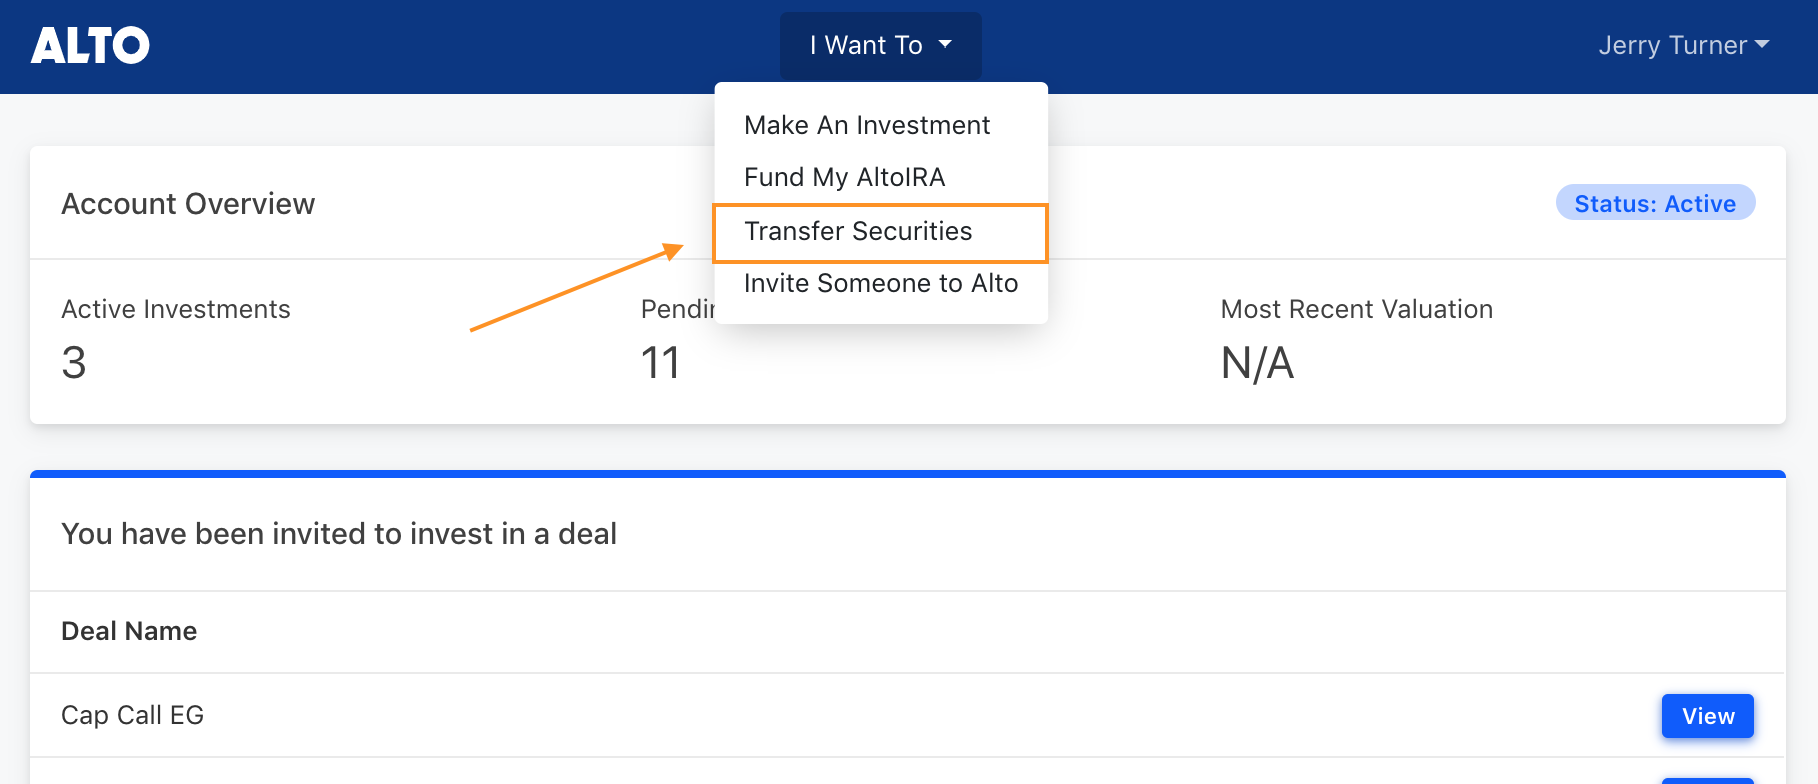The height and width of the screenshot is (784, 1818).
Task: Open the I Want To dropdown
Action: 880,45
